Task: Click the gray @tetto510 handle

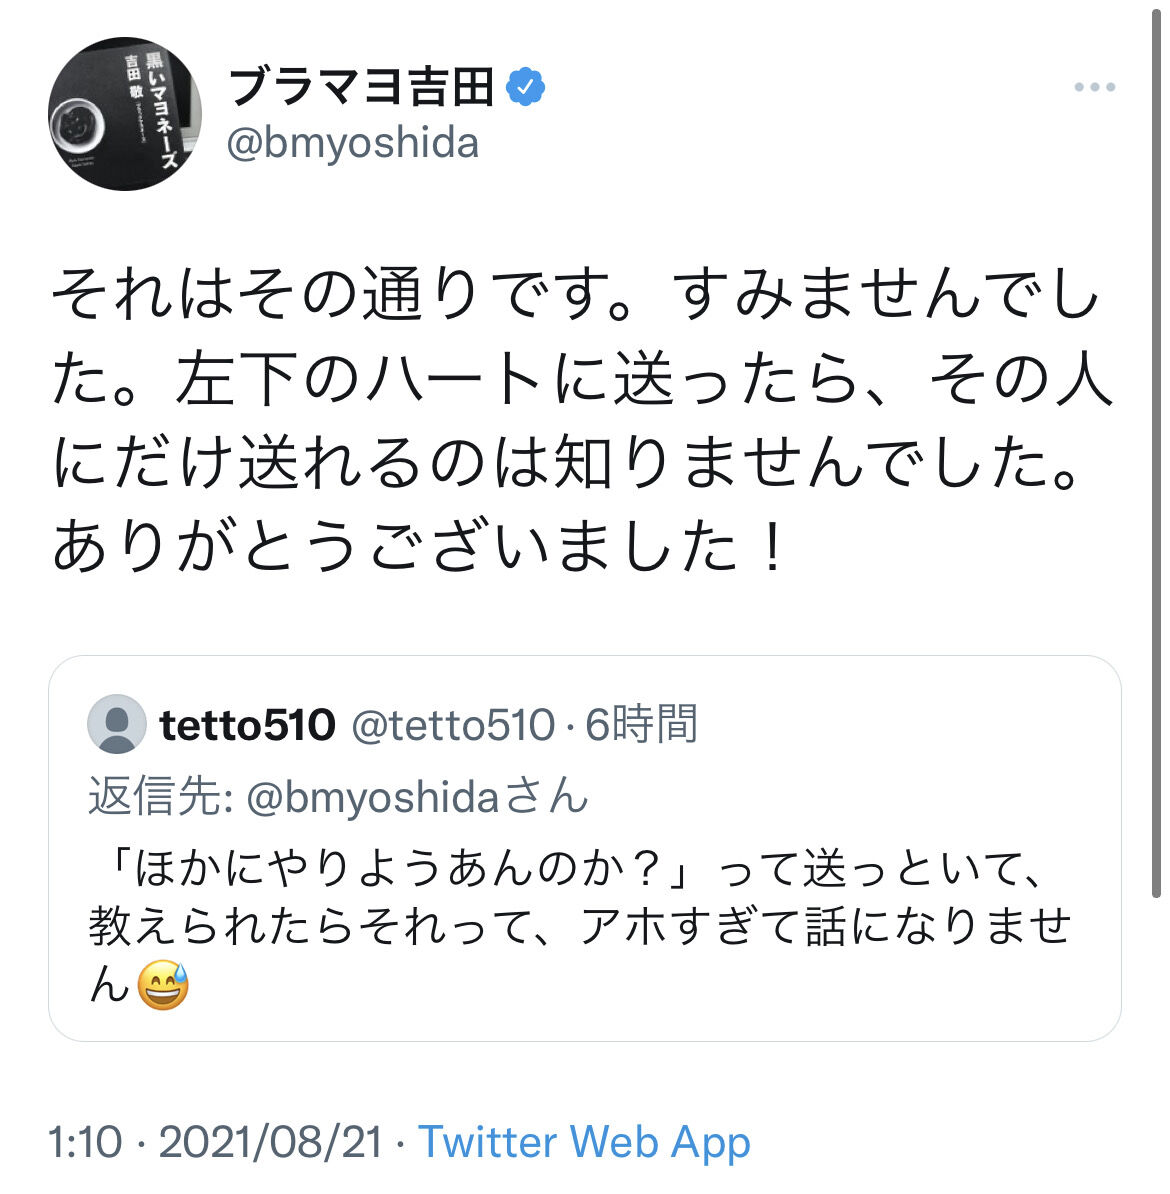Action: (452, 724)
